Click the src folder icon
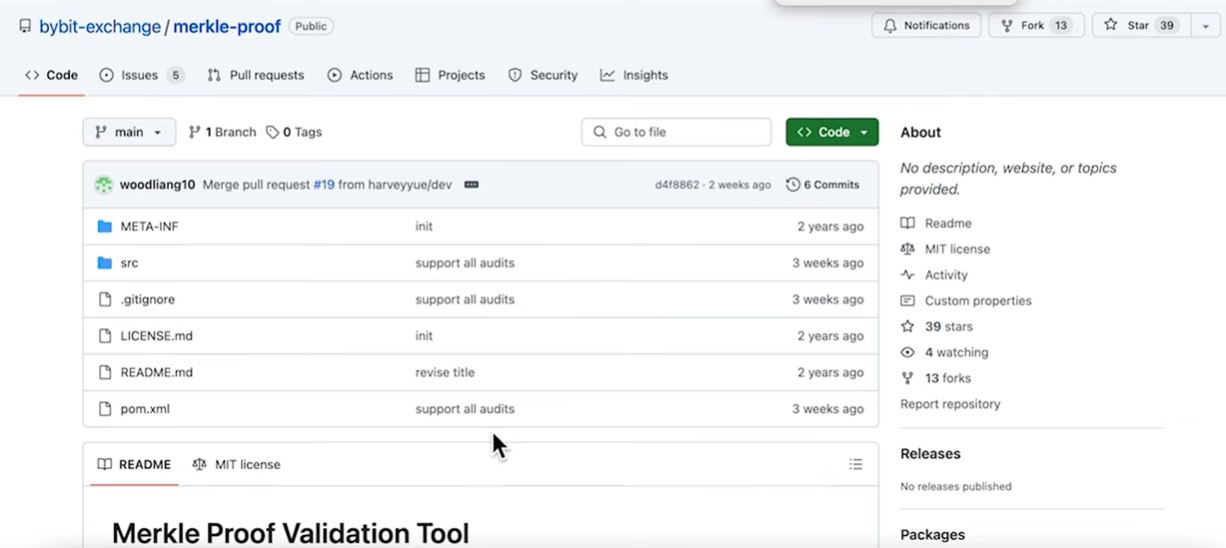This screenshot has width=1226, height=548. pos(104,263)
